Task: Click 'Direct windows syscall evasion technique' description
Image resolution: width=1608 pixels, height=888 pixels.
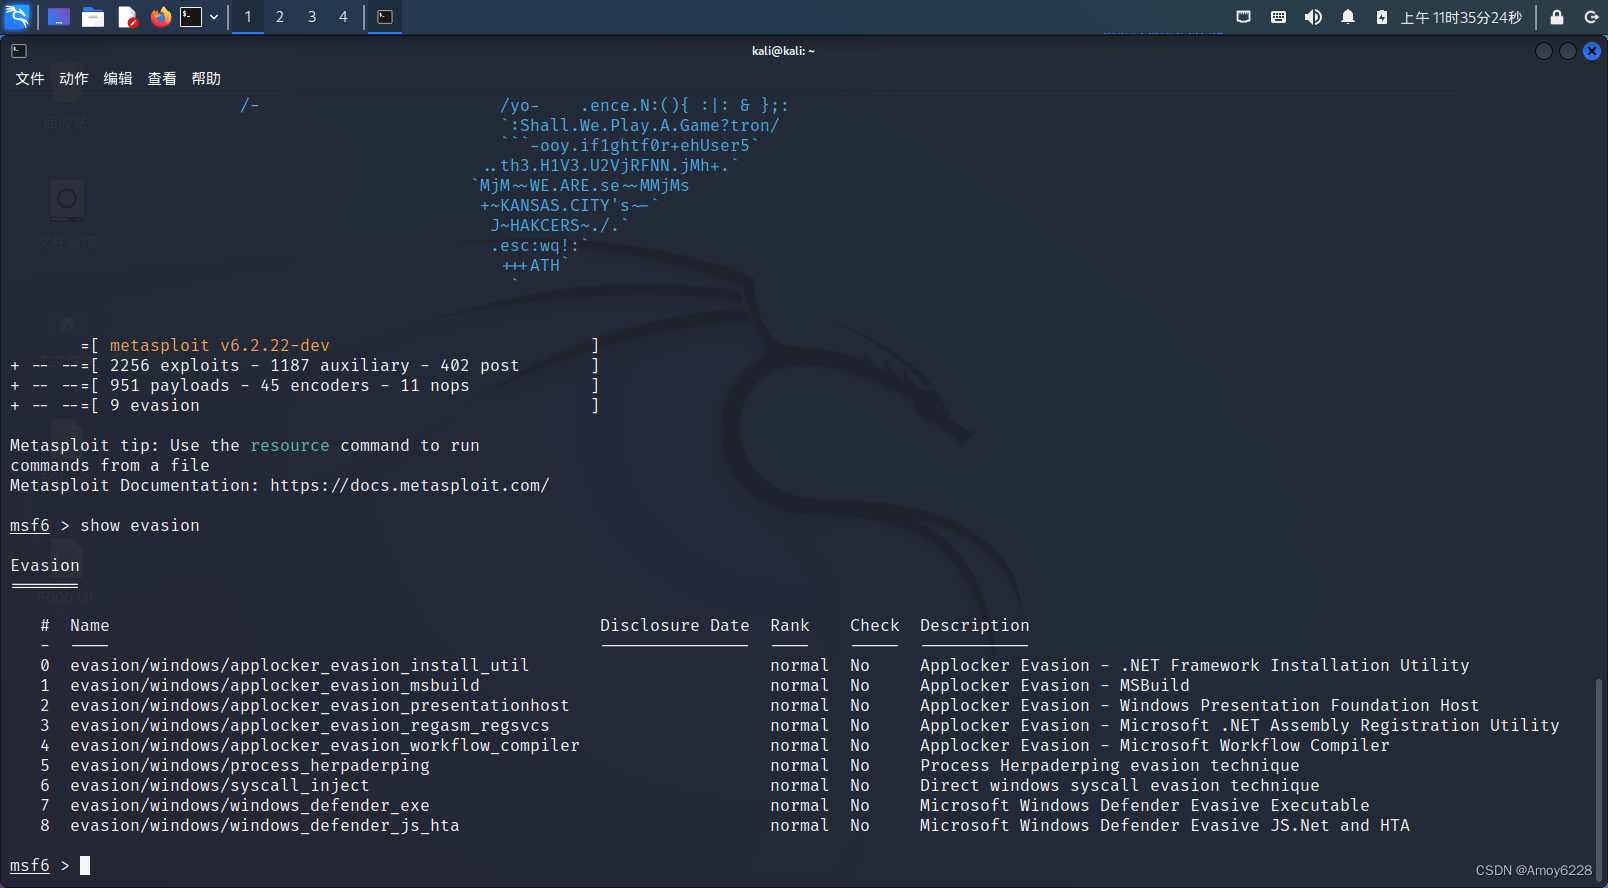Action: [x=1120, y=786]
